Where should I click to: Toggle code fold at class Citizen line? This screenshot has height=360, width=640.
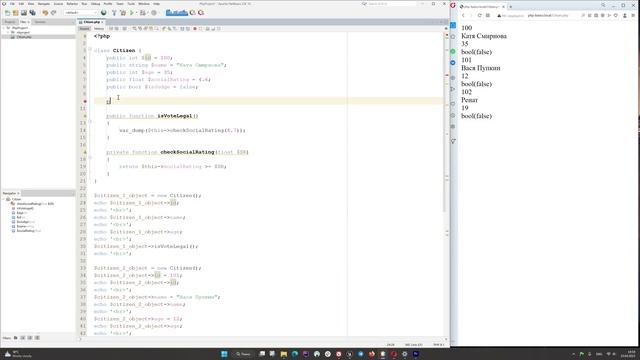(90, 50)
